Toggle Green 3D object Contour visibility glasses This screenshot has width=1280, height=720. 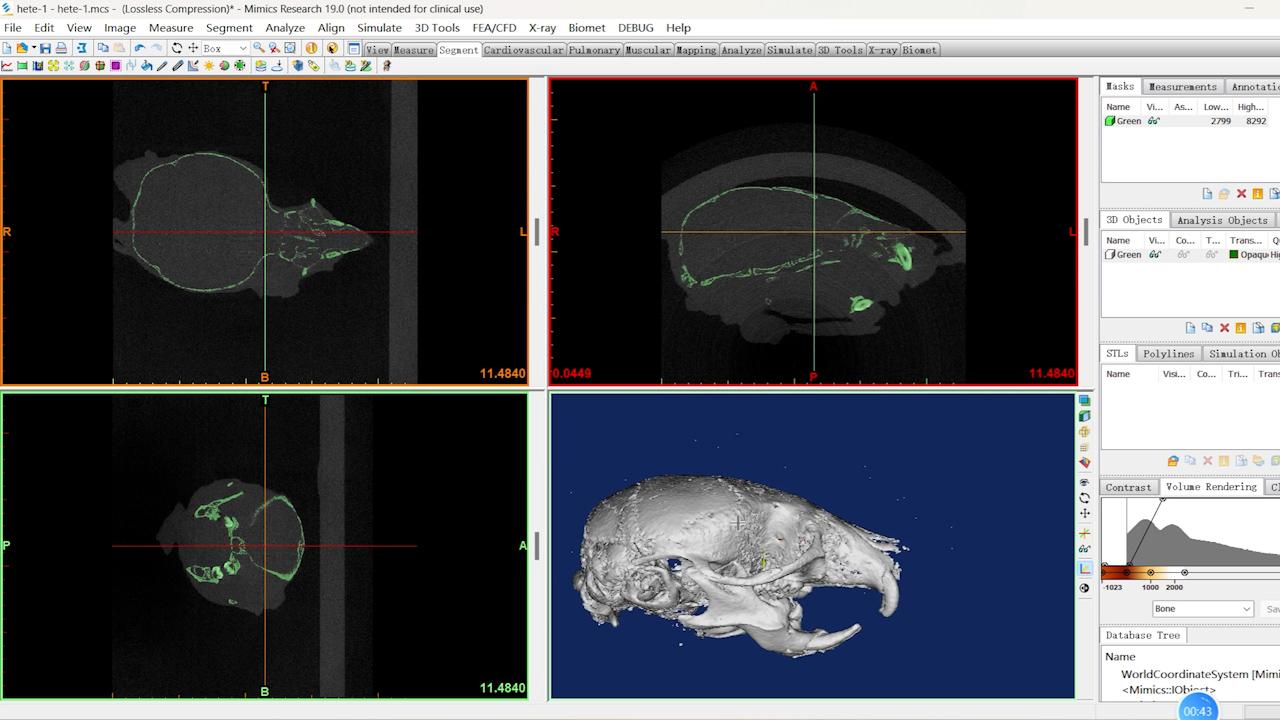point(1183,254)
